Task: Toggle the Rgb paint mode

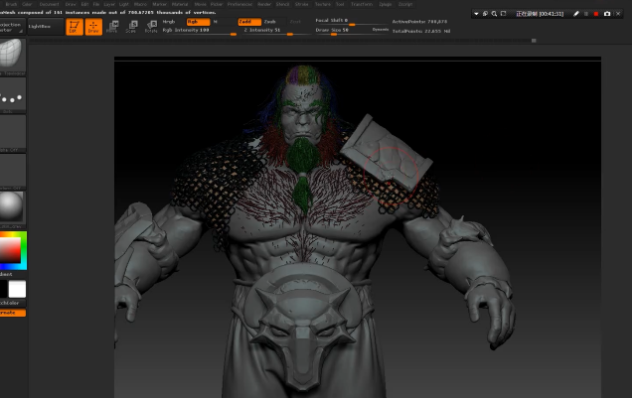Action: (x=198, y=22)
